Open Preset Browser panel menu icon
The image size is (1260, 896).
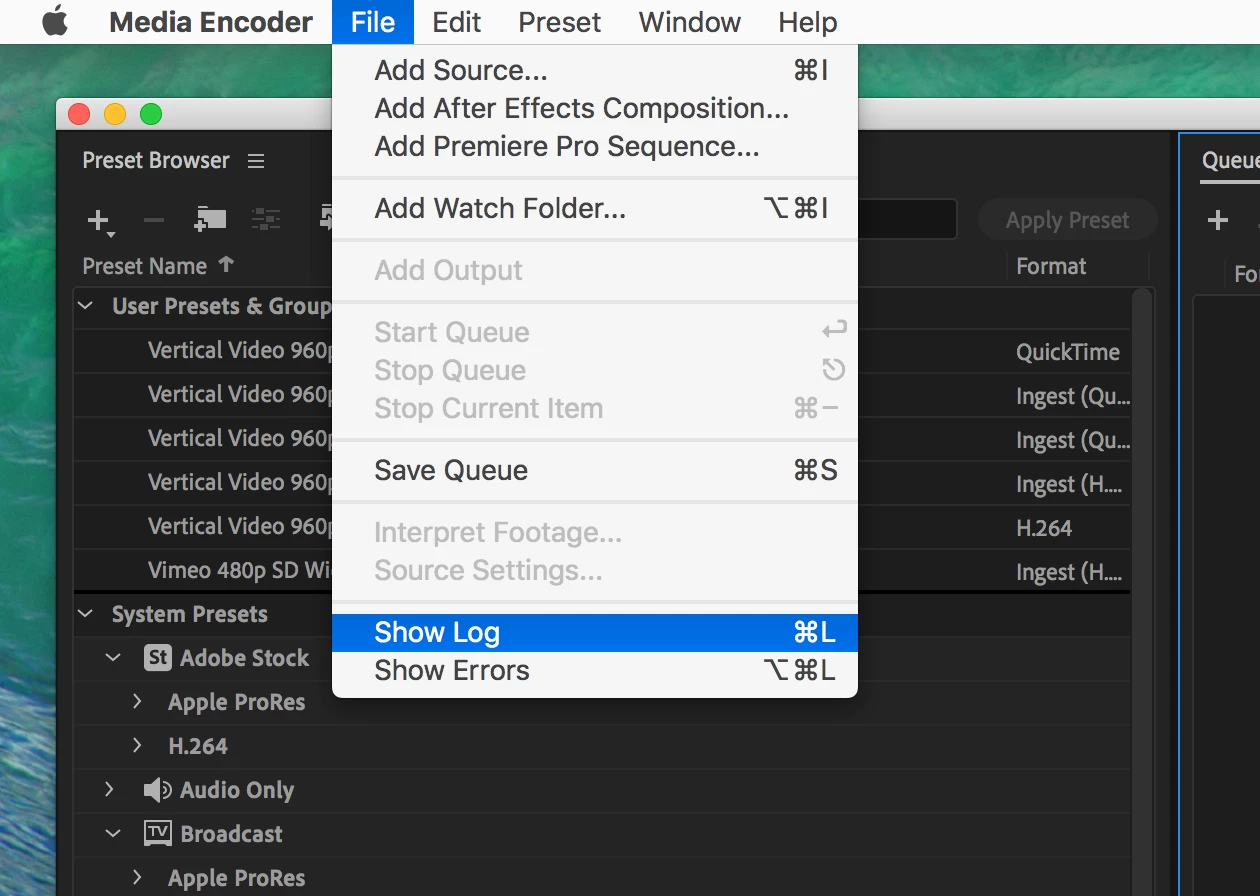coord(256,161)
